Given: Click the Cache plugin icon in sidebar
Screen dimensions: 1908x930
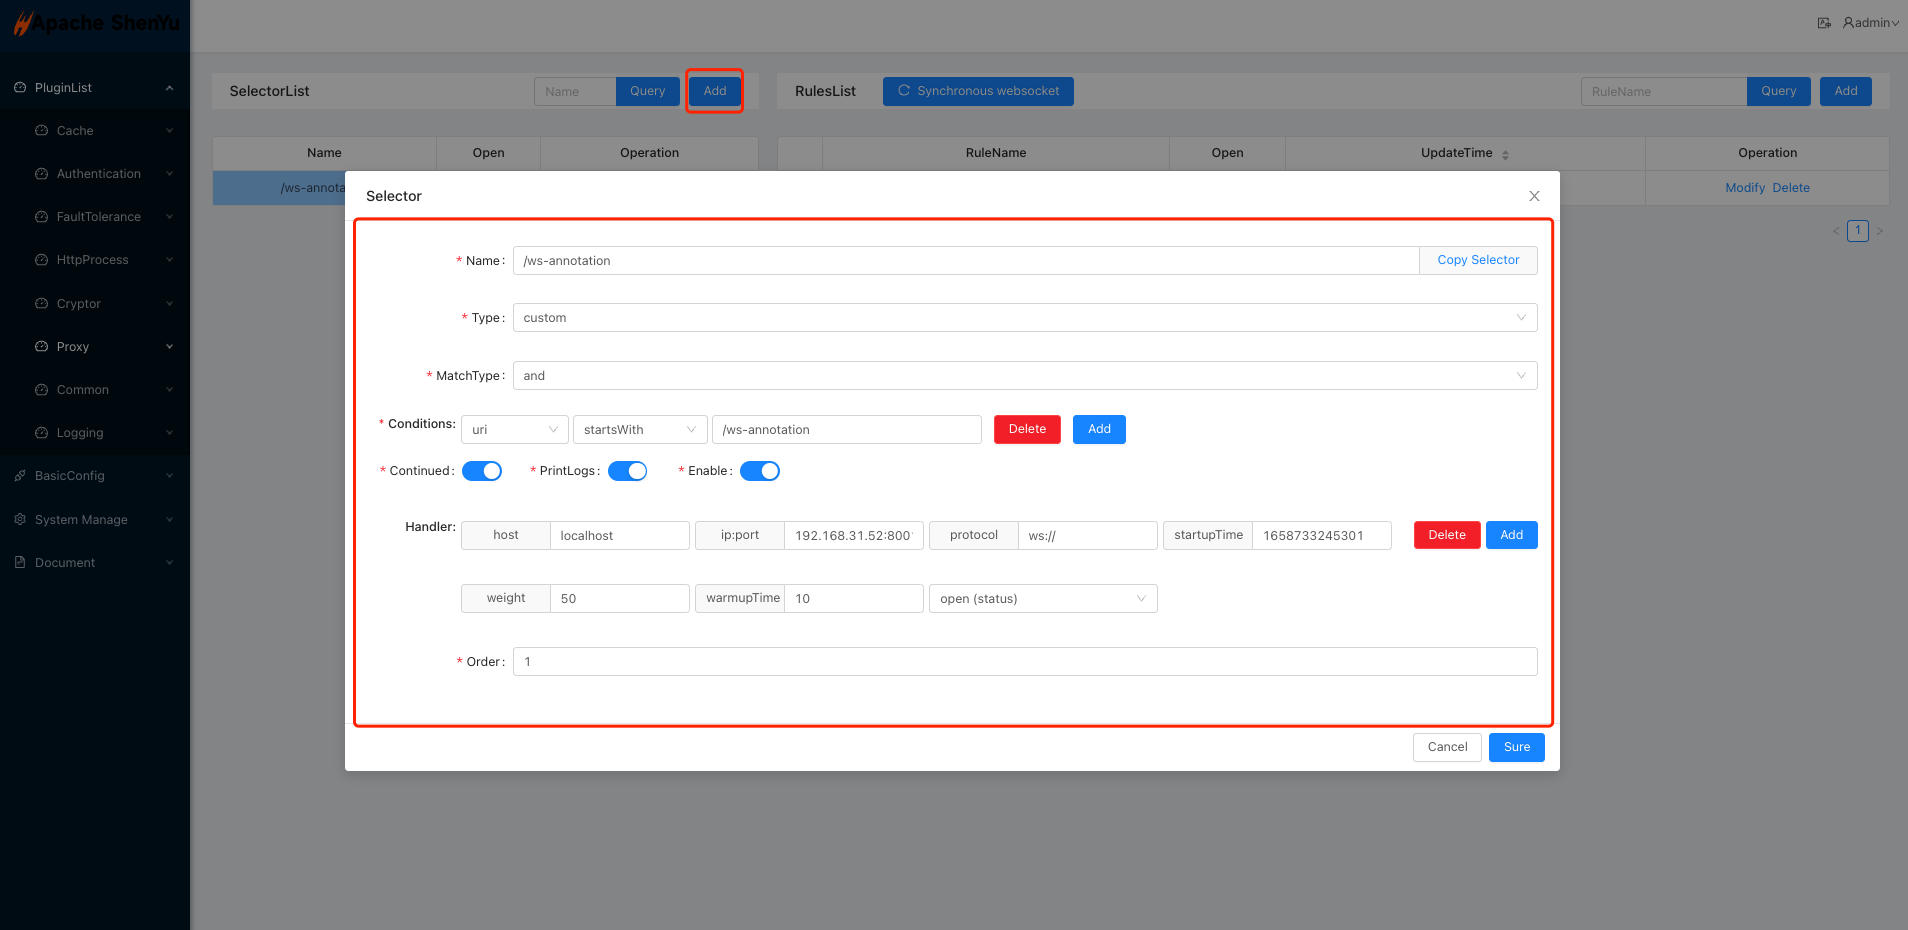Looking at the screenshot, I should 41,131.
